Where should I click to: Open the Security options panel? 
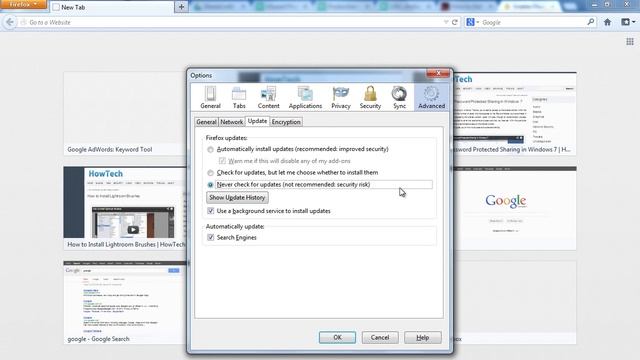tap(370, 97)
